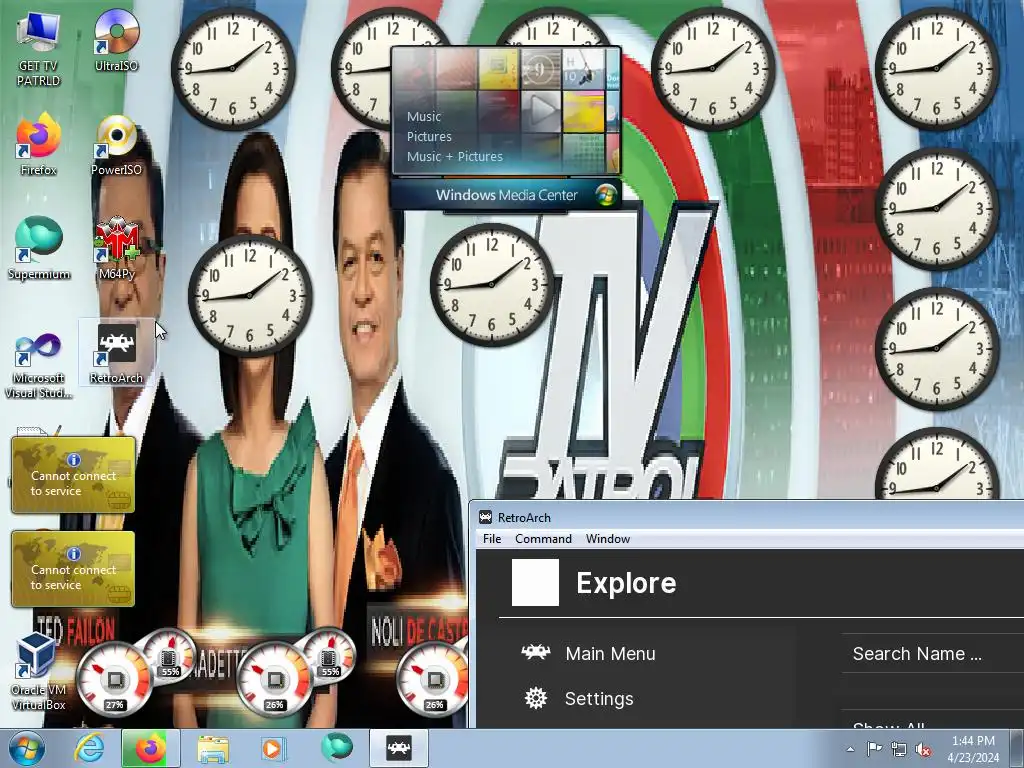The image size is (1024, 768).
Task: Select the Firefox desktop shortcut
Action: tap(38, 145)
